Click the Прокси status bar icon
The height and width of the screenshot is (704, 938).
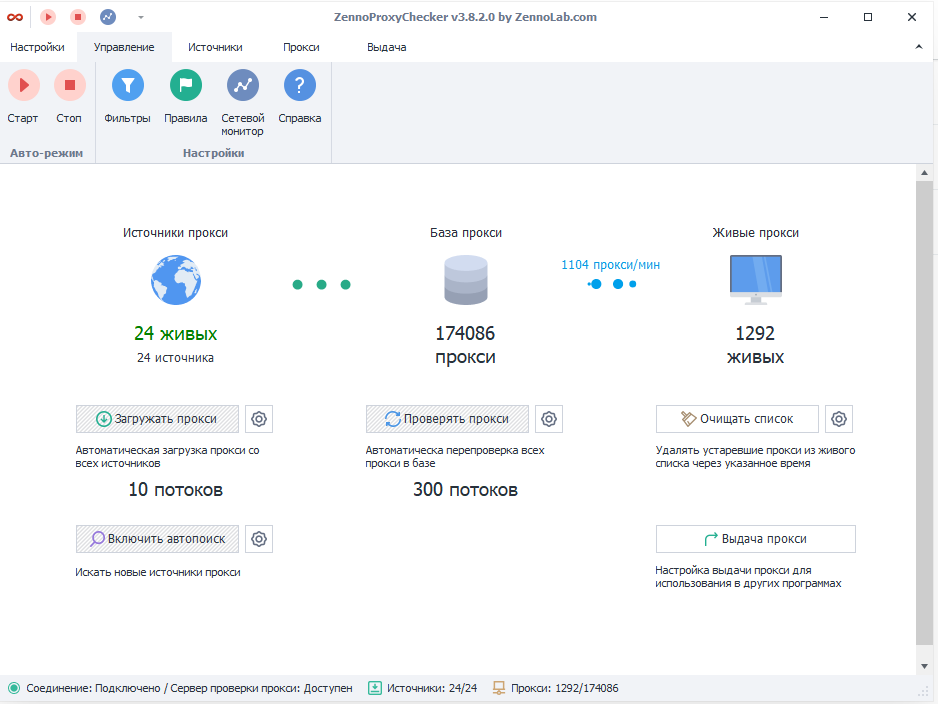coord(498,688)
